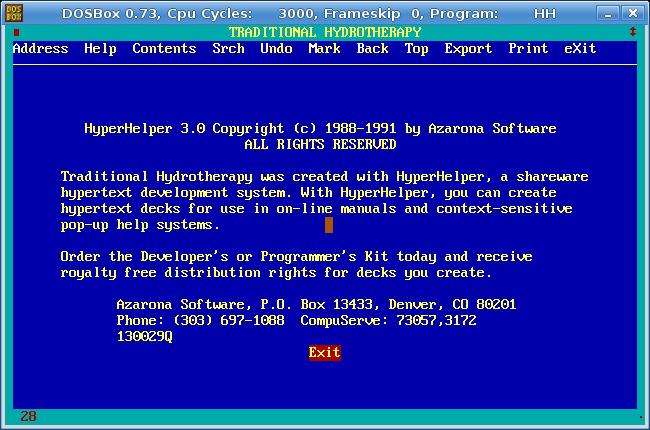Click the phone number (303) 697-1088
650x430 pixels.
[x=229, y=321]
